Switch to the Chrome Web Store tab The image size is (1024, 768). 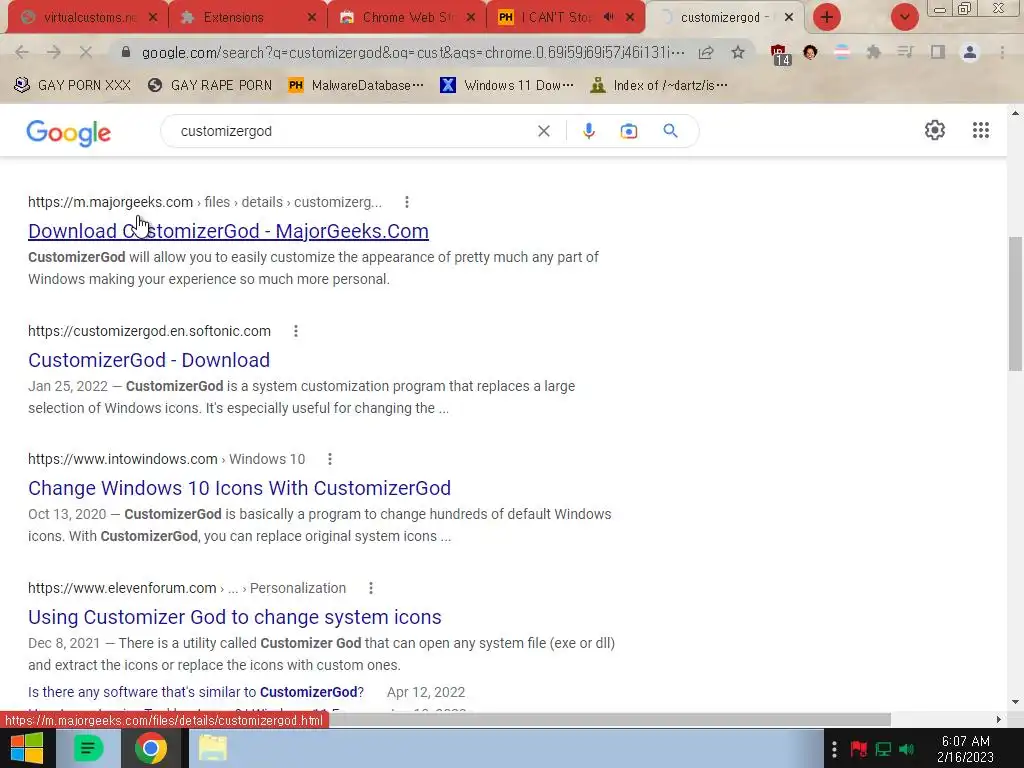(x=406, y=17)
